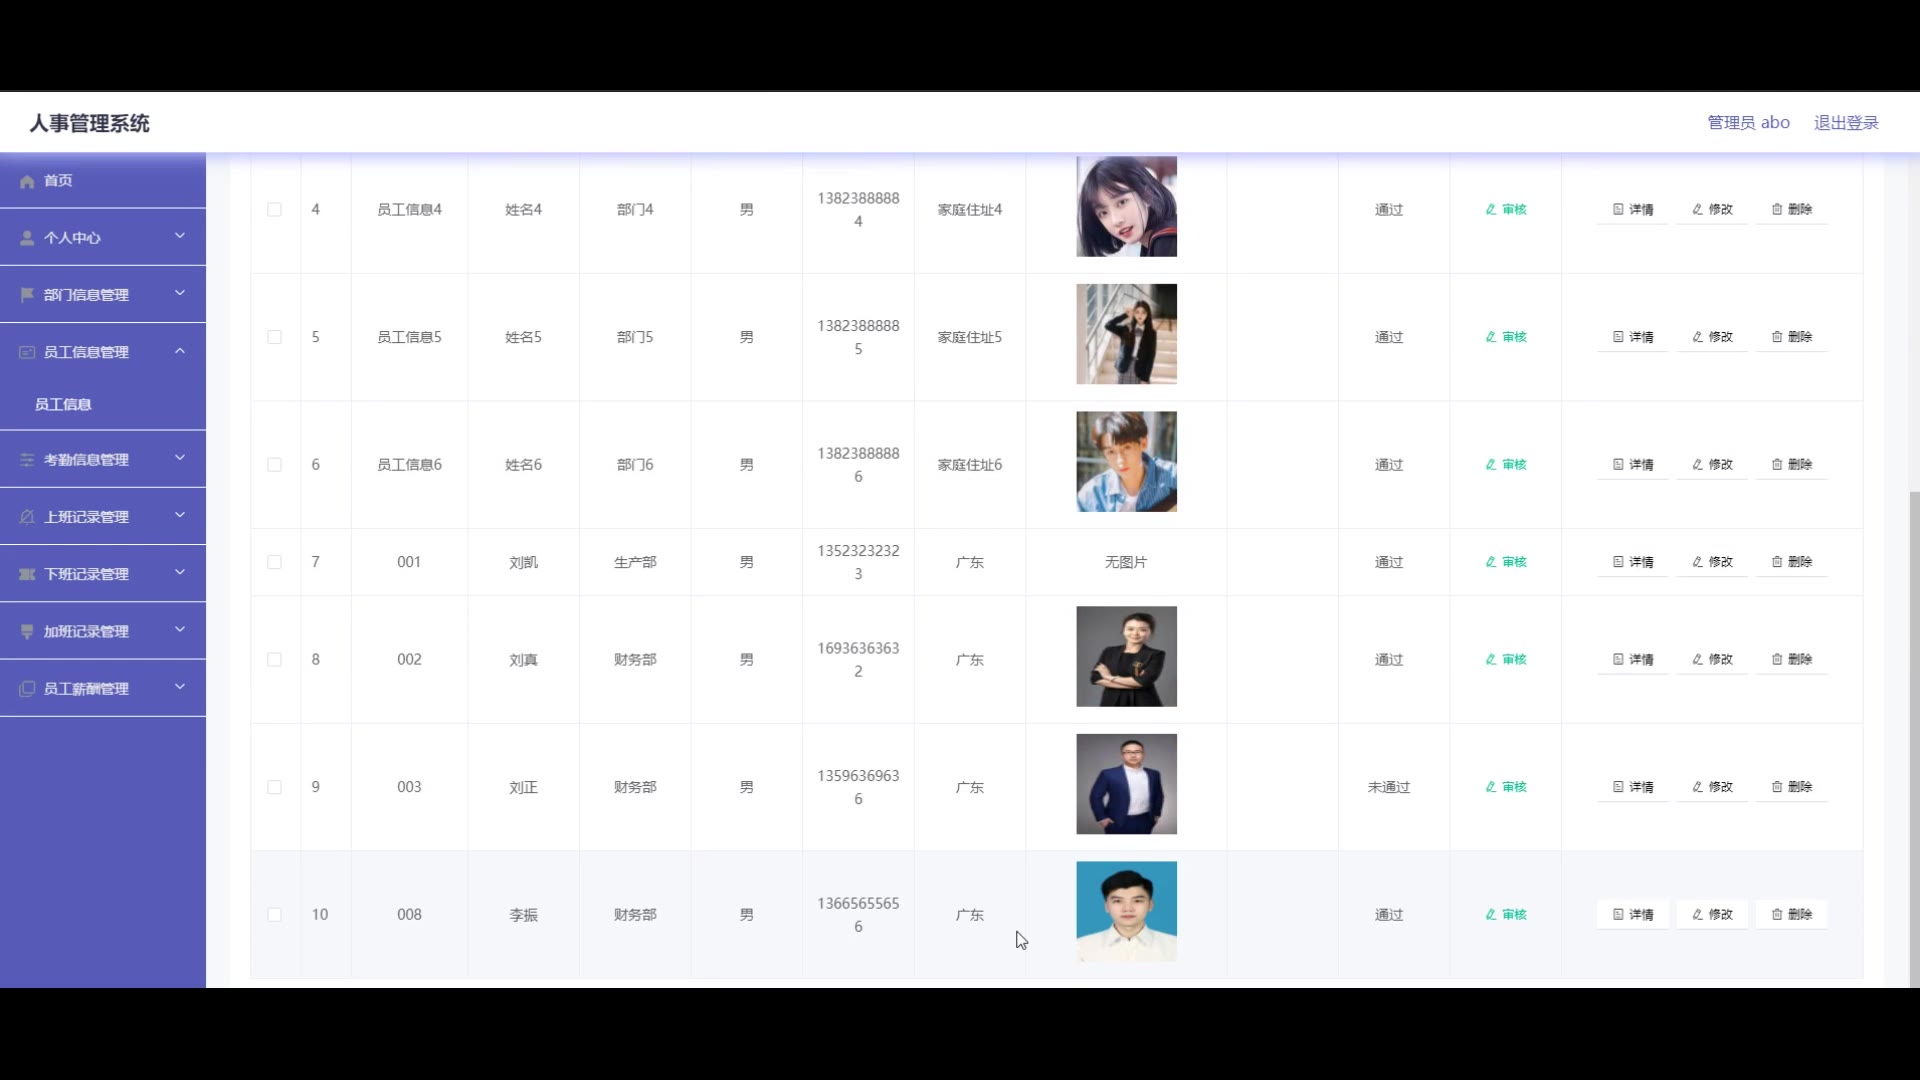Click the list icon beside 考勤信息管理
Viewport: 1920px width, 1080px height.
27,460
